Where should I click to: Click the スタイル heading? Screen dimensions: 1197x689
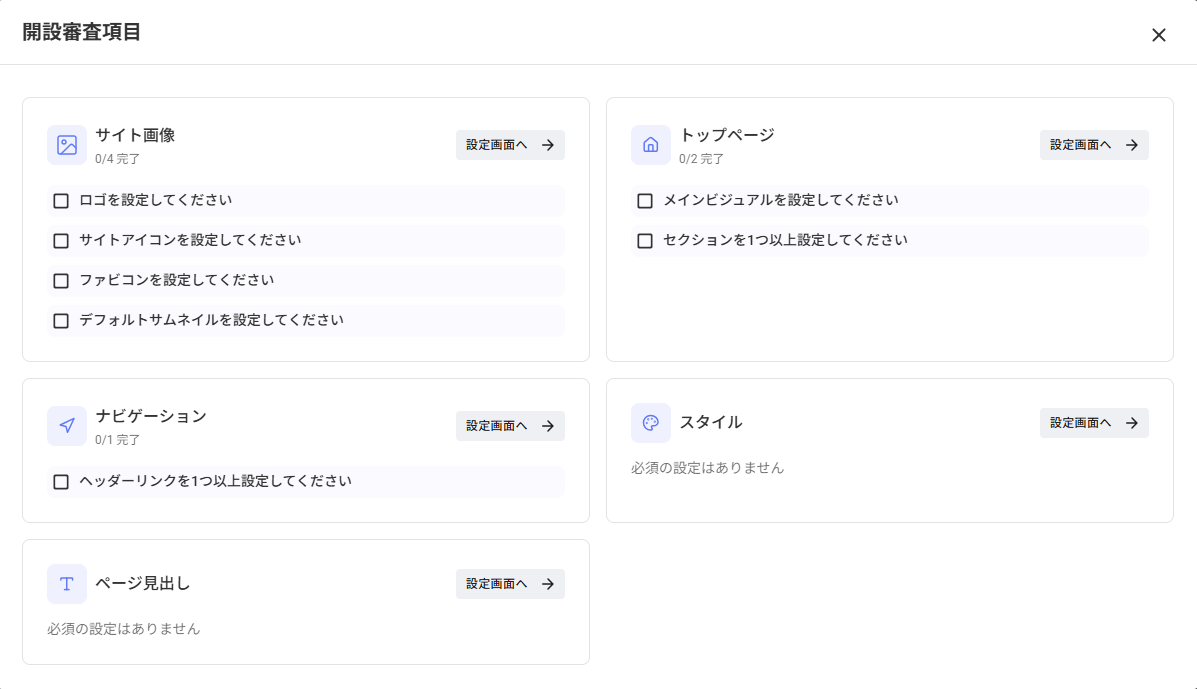(711, 422)
